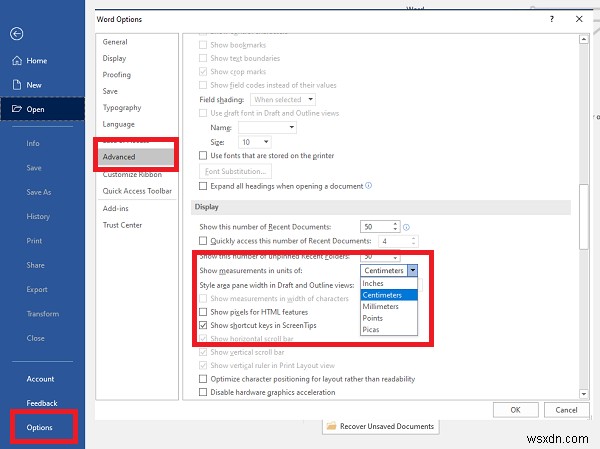Enable Show pixels for HTML features

click(x=203, y=312)
